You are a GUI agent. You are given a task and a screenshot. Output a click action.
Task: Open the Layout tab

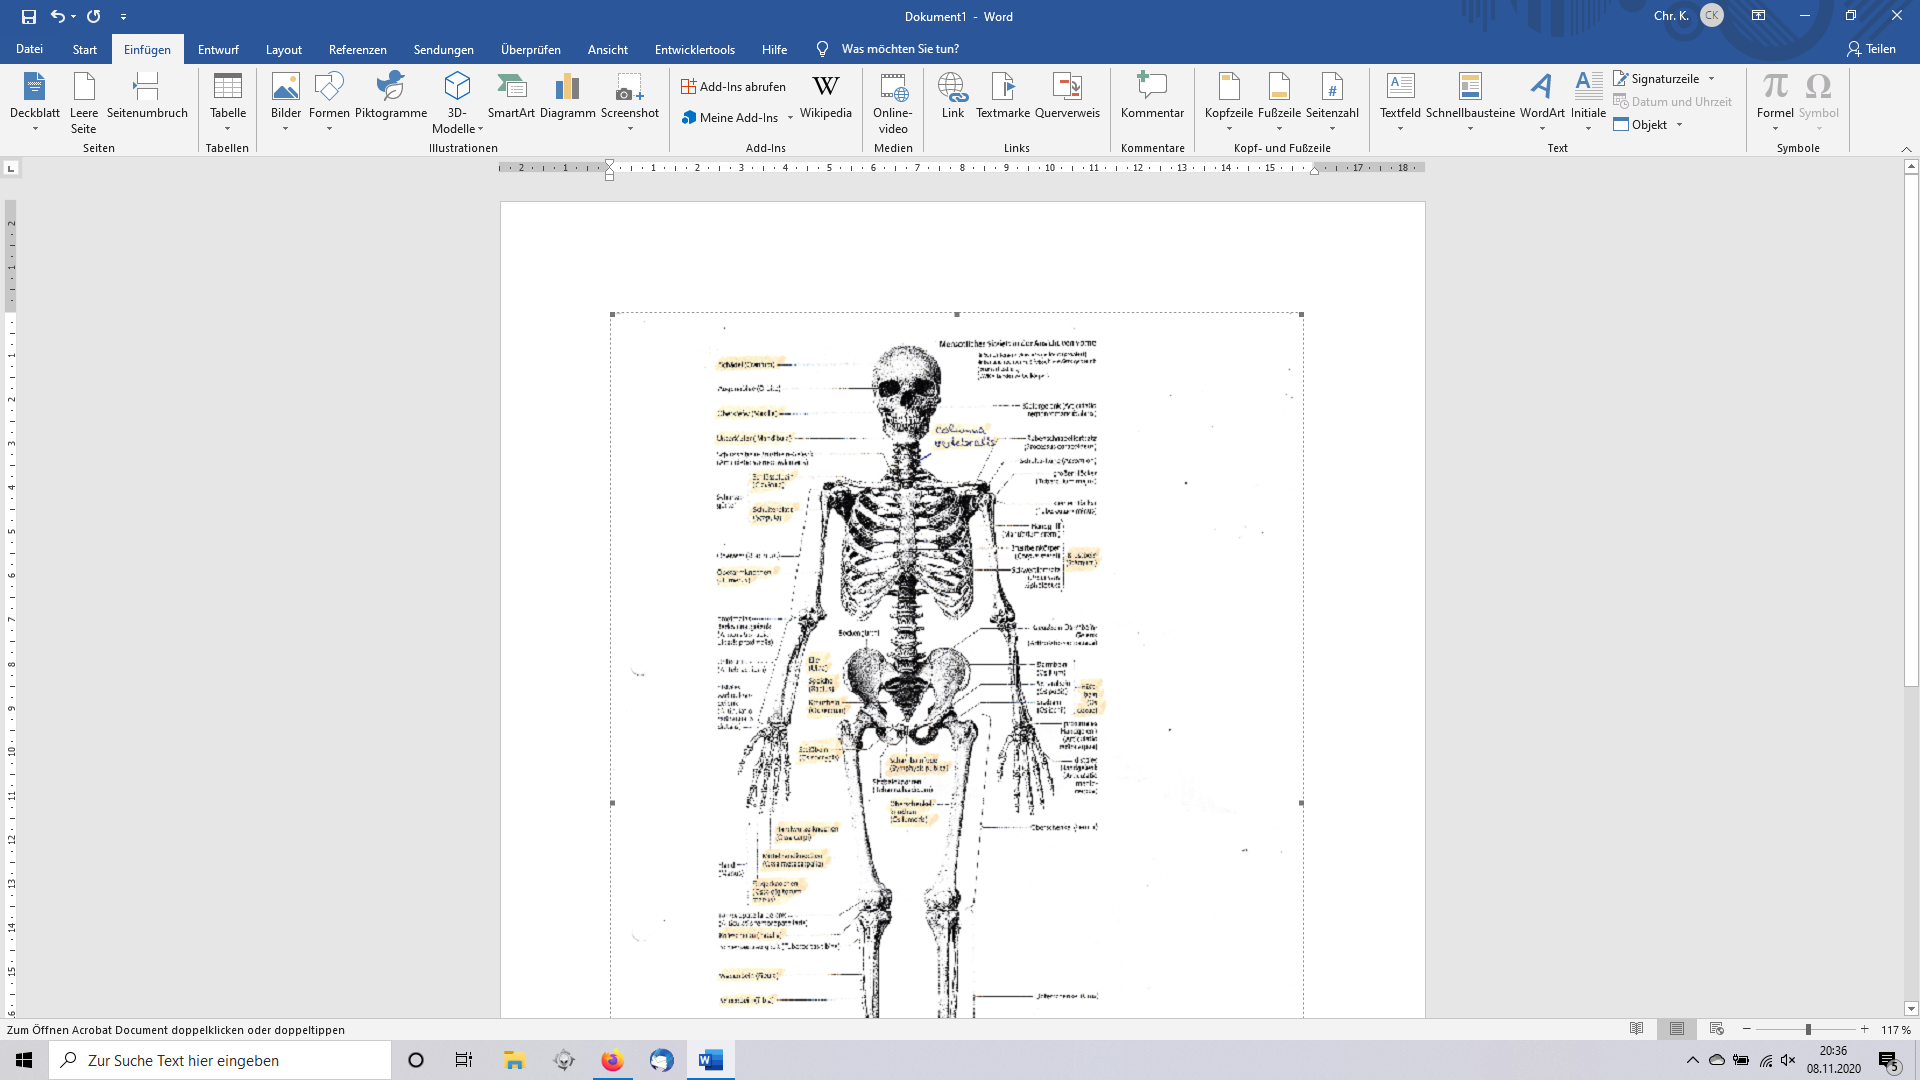(283, 49)
